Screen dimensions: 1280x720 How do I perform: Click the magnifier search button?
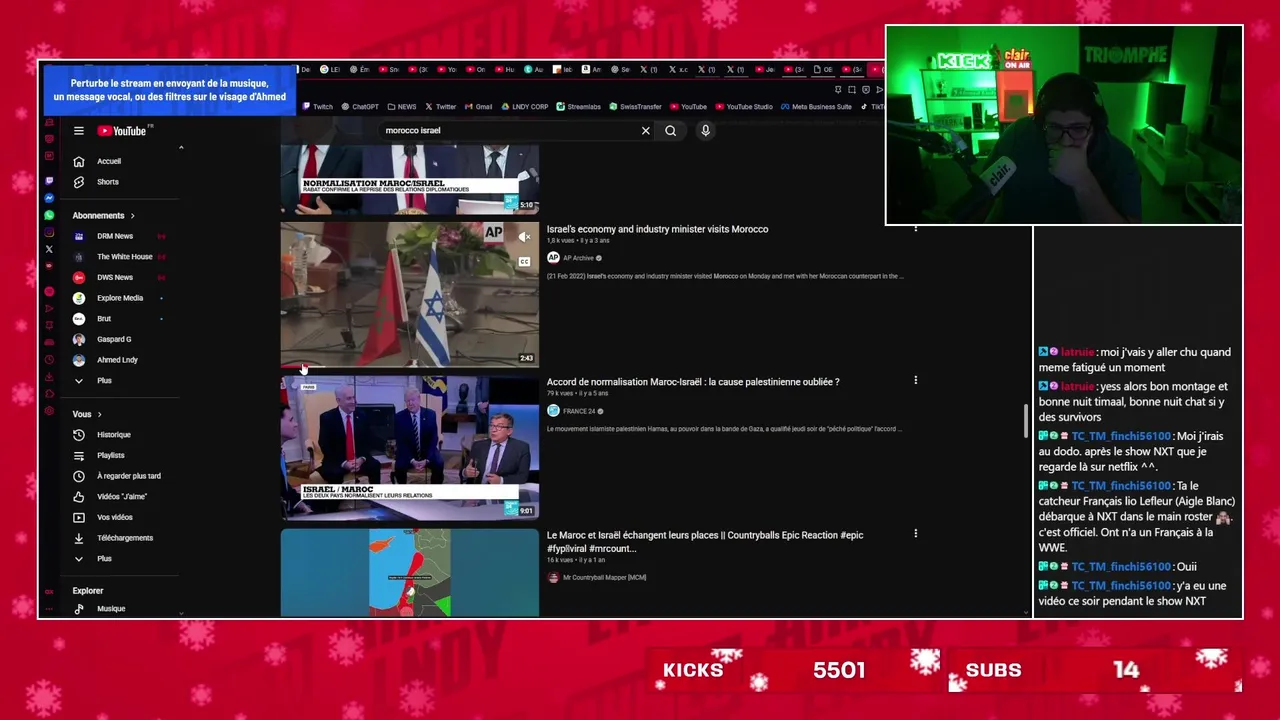(671, 130)
